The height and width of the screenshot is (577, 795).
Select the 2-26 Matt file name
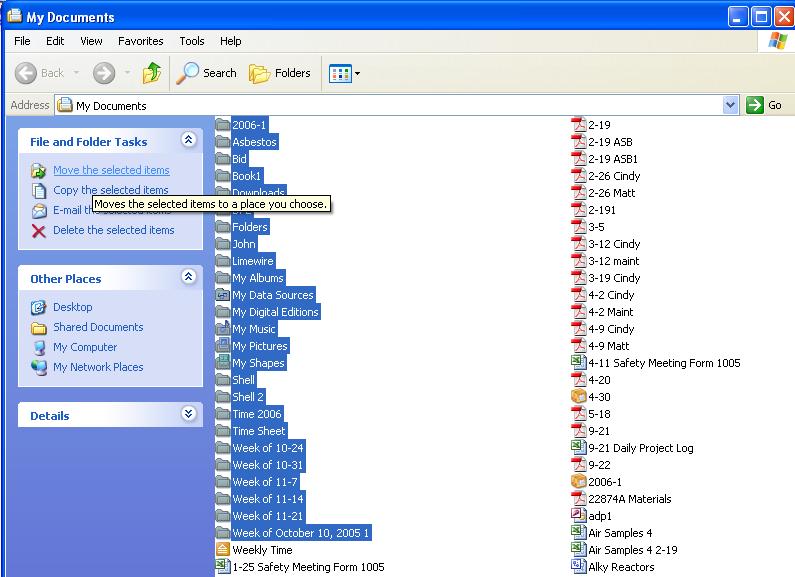[611, 193]
